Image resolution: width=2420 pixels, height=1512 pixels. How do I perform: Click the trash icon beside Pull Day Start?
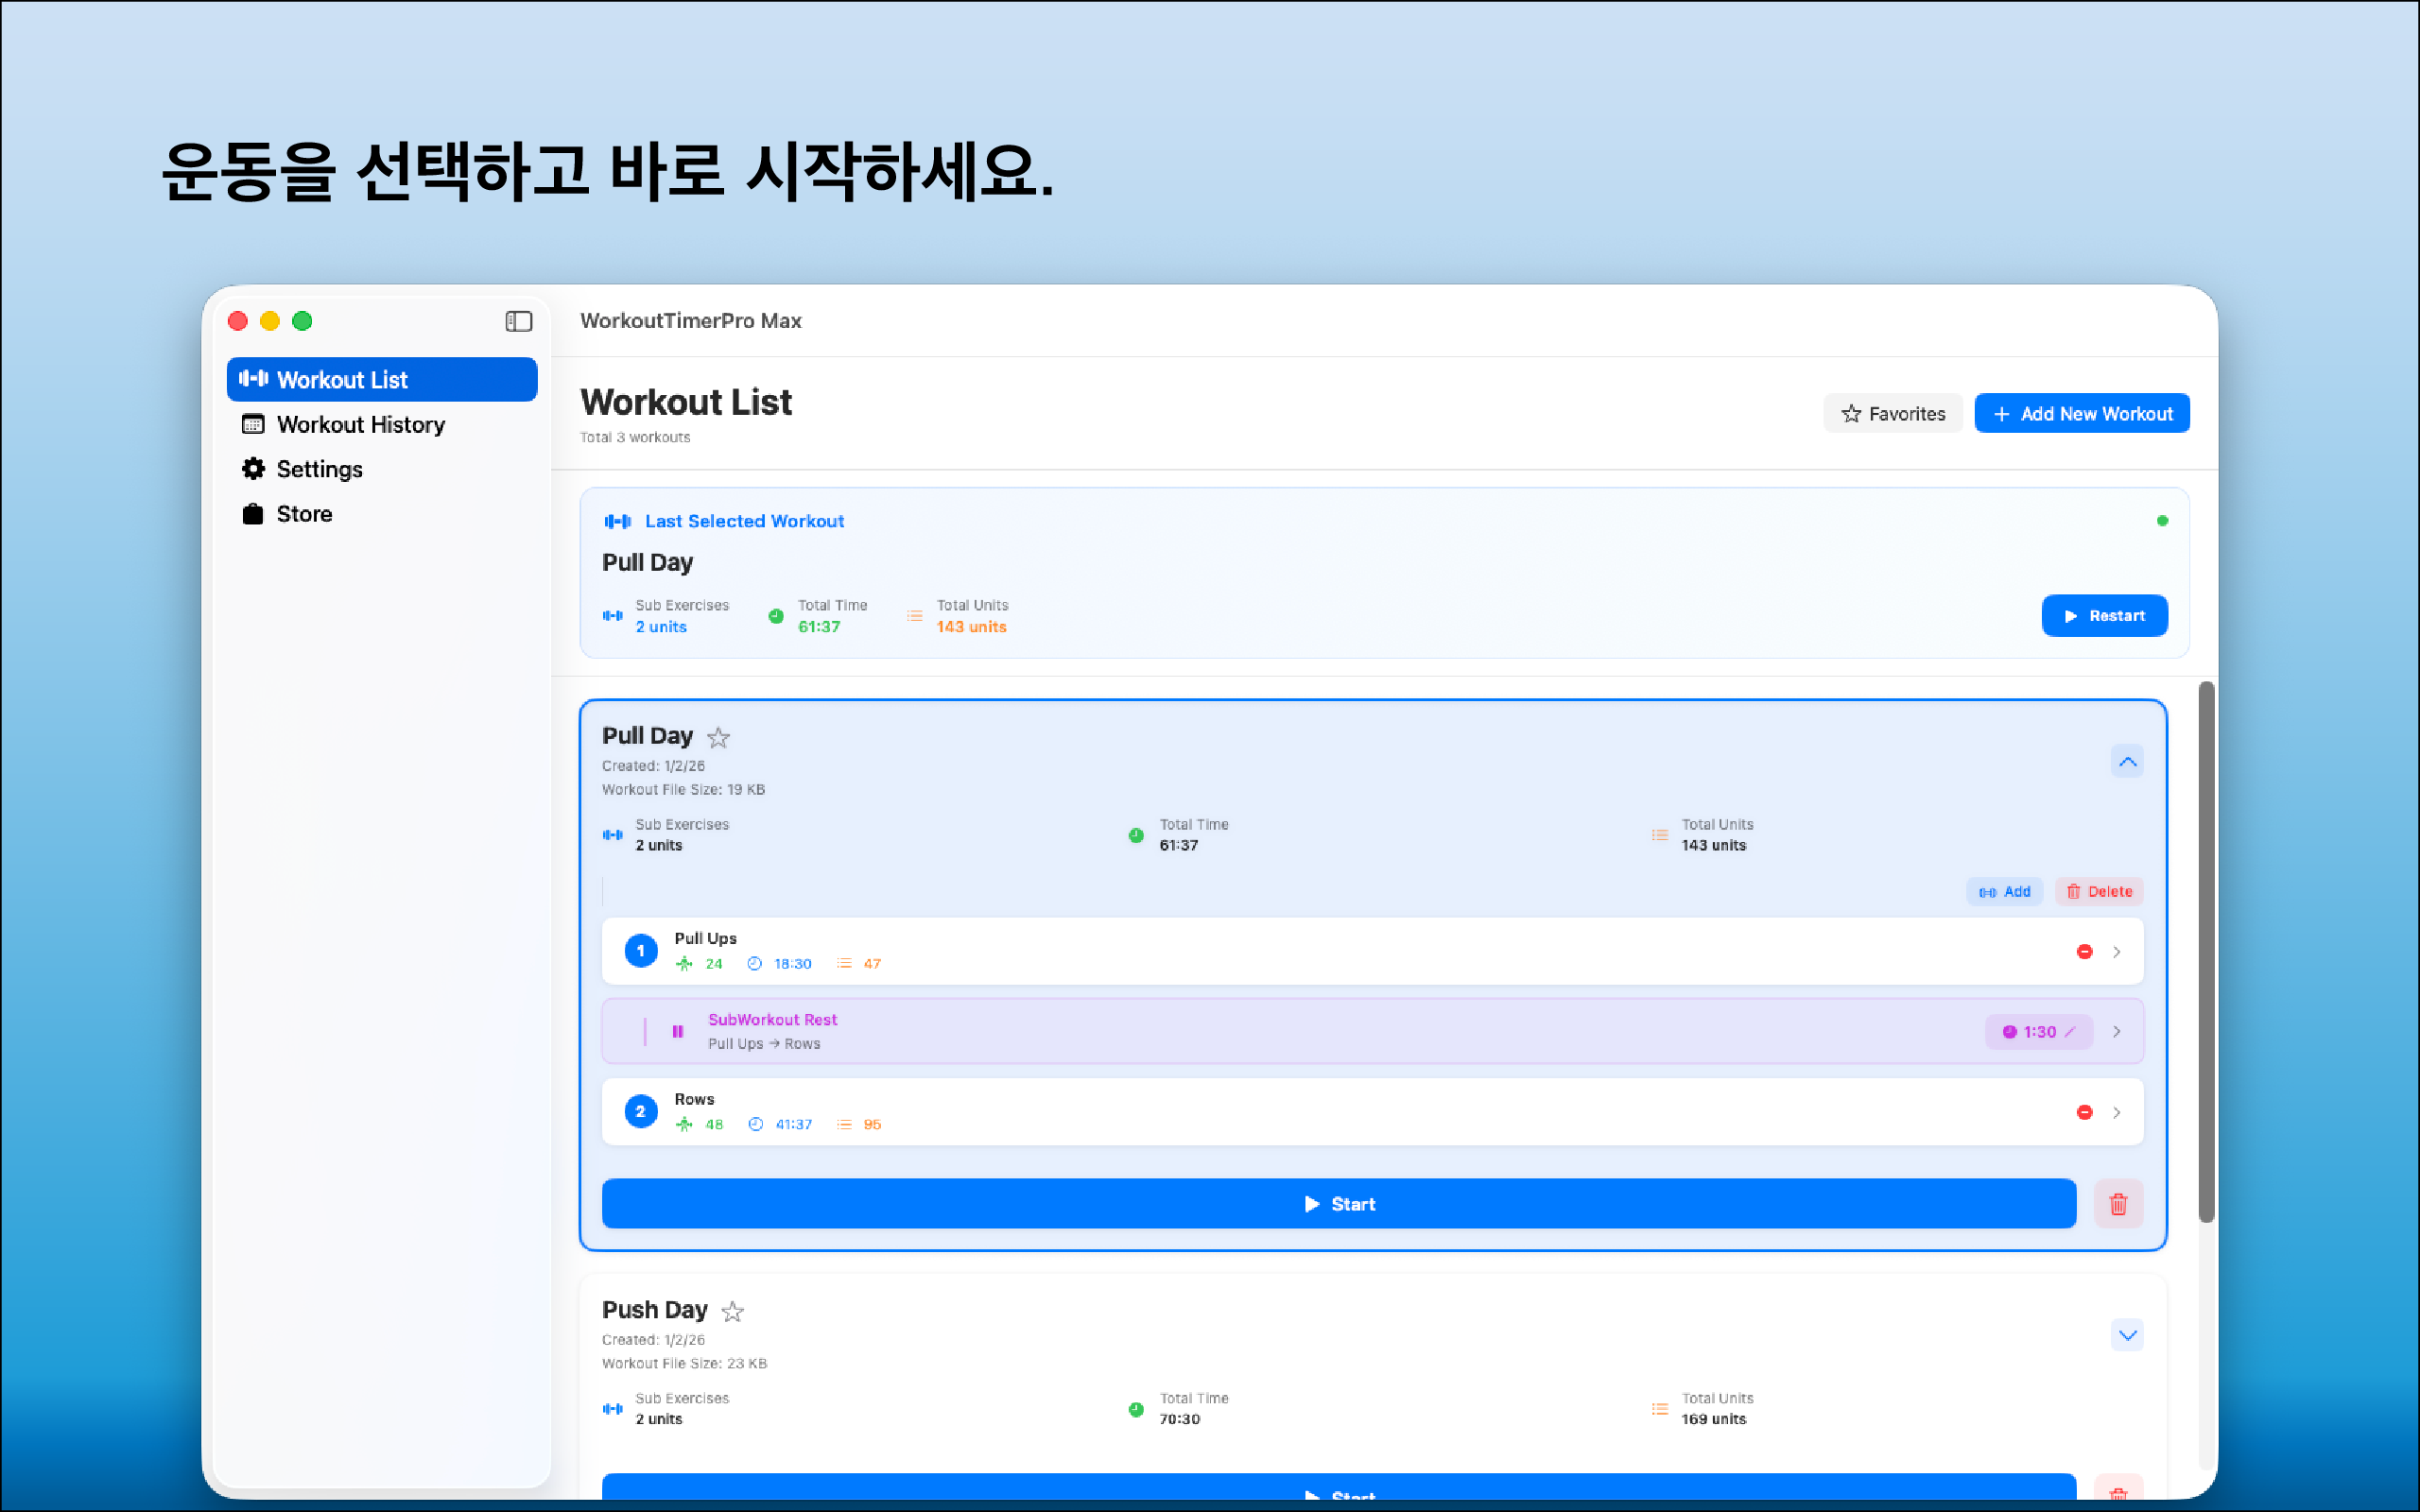(2118, 1204)
